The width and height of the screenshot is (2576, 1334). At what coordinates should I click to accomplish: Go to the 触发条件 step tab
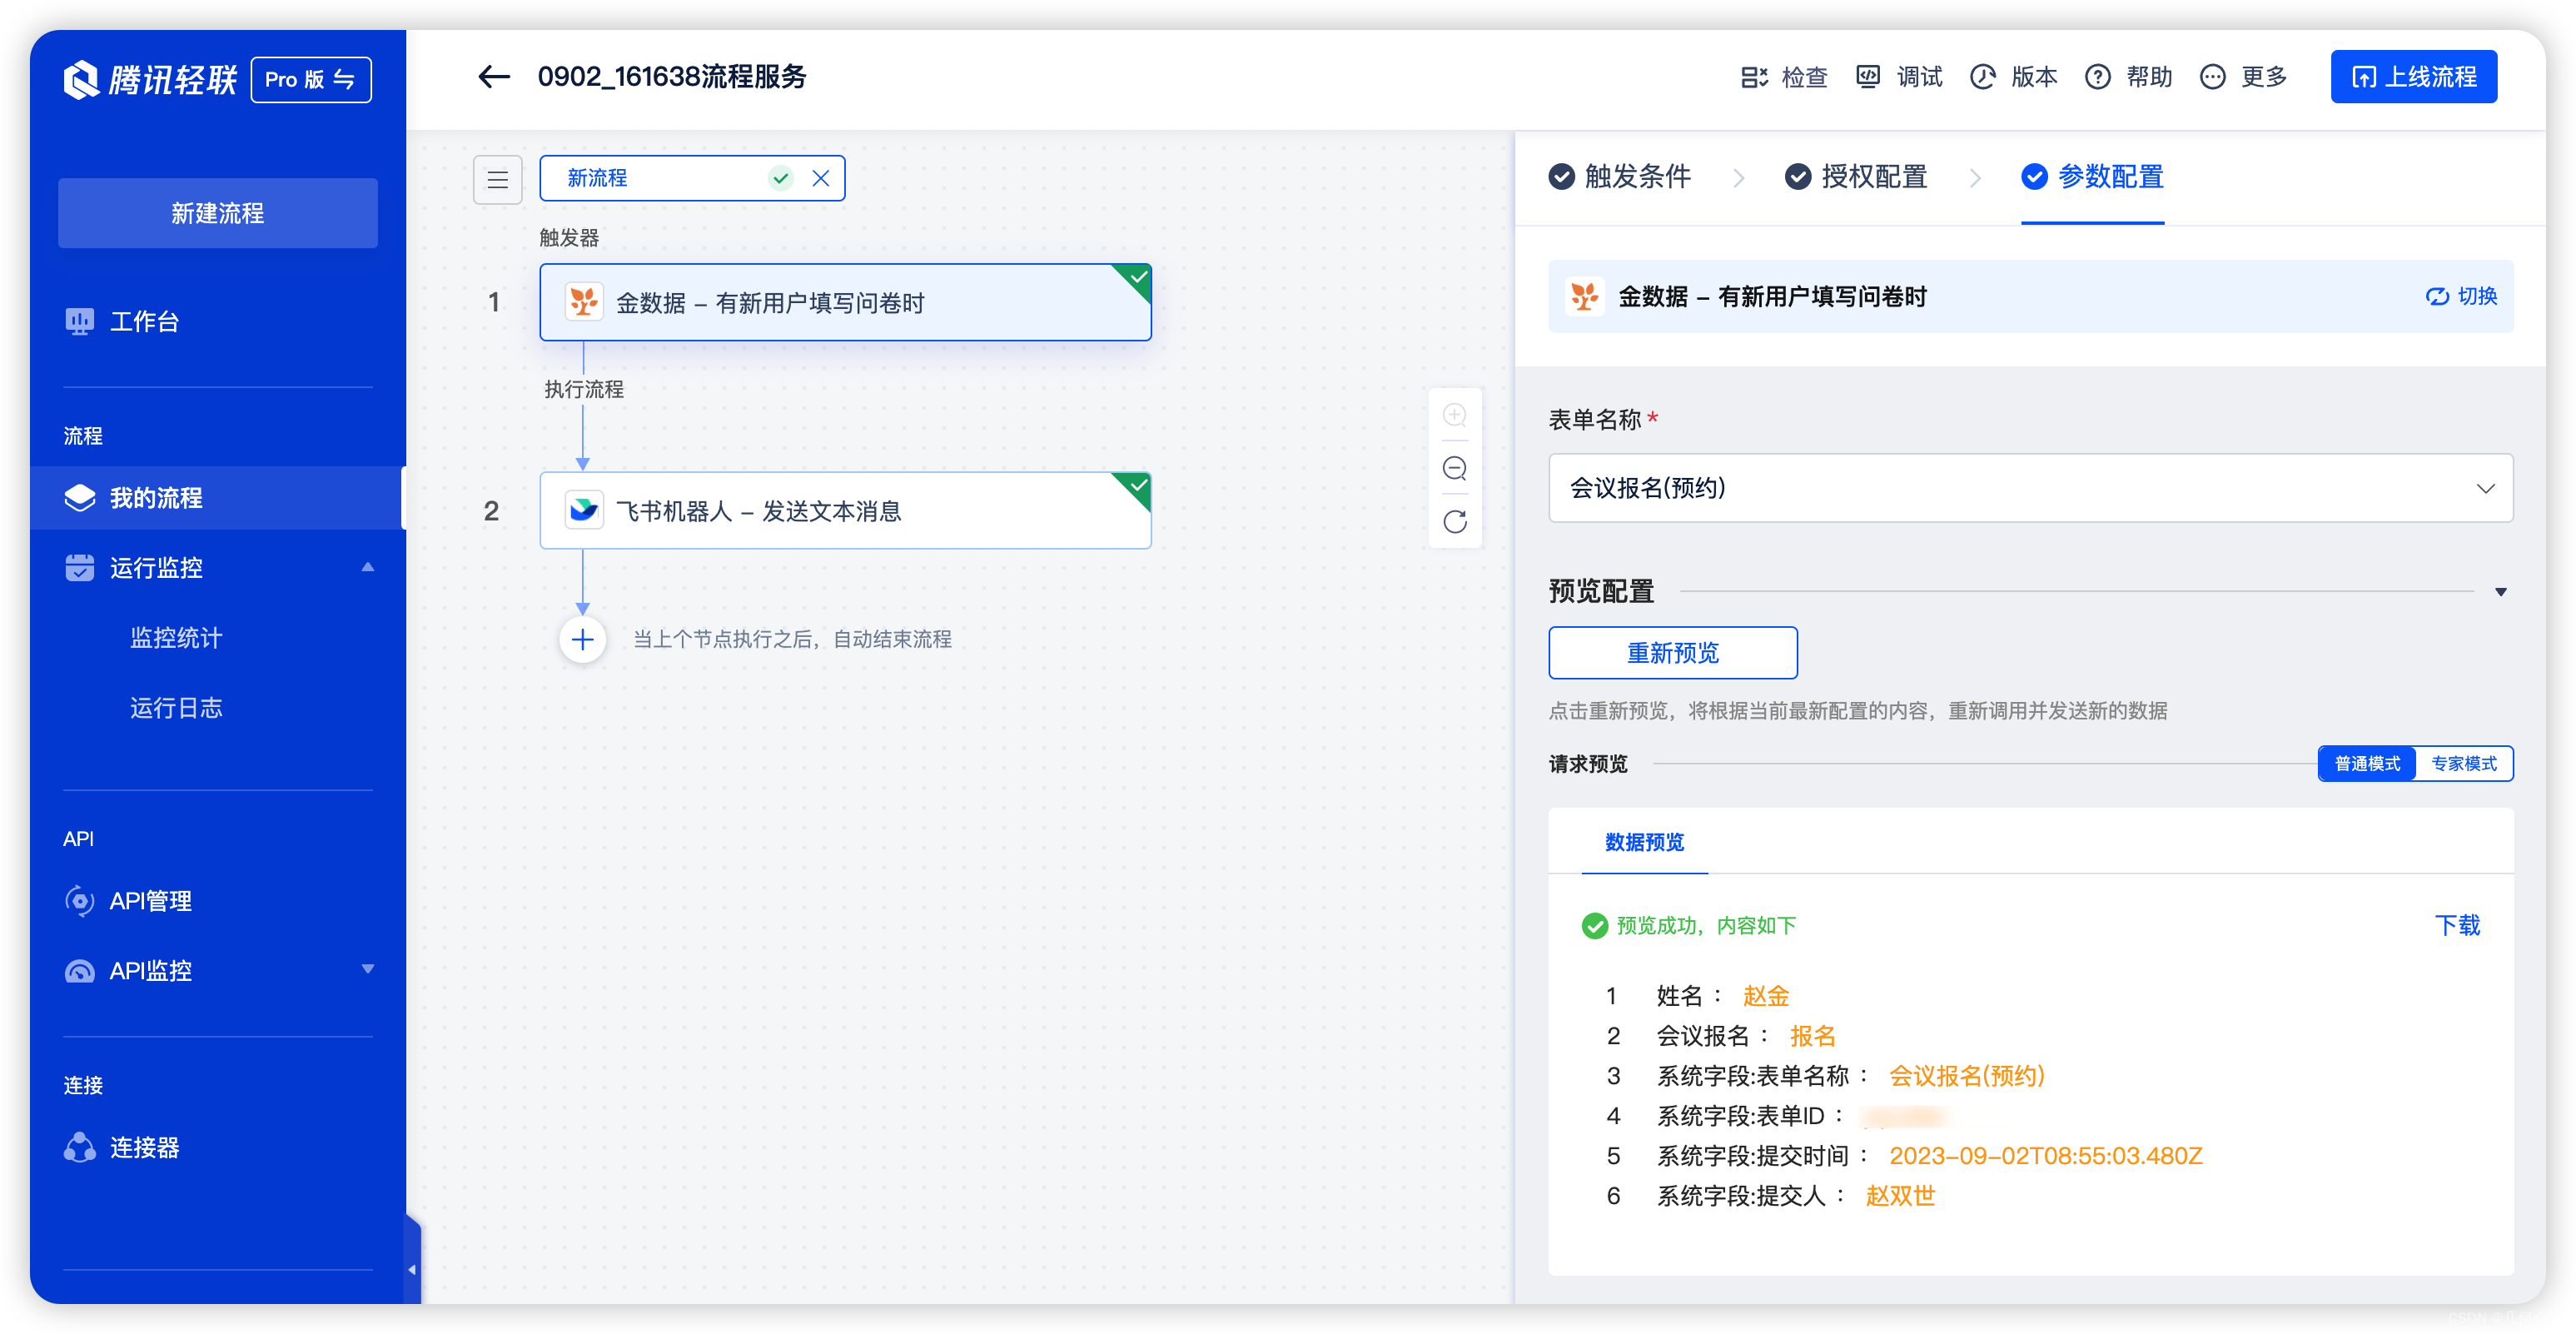(1620, 177)
